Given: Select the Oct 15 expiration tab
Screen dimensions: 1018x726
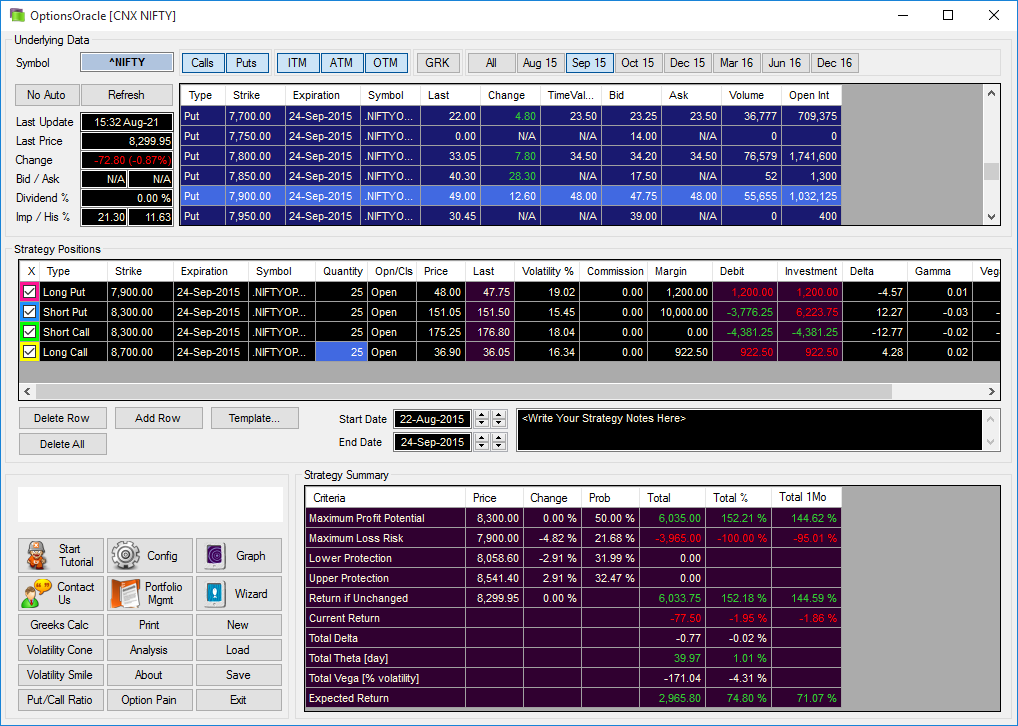Looking at the screenshot, I should point(638,63).
